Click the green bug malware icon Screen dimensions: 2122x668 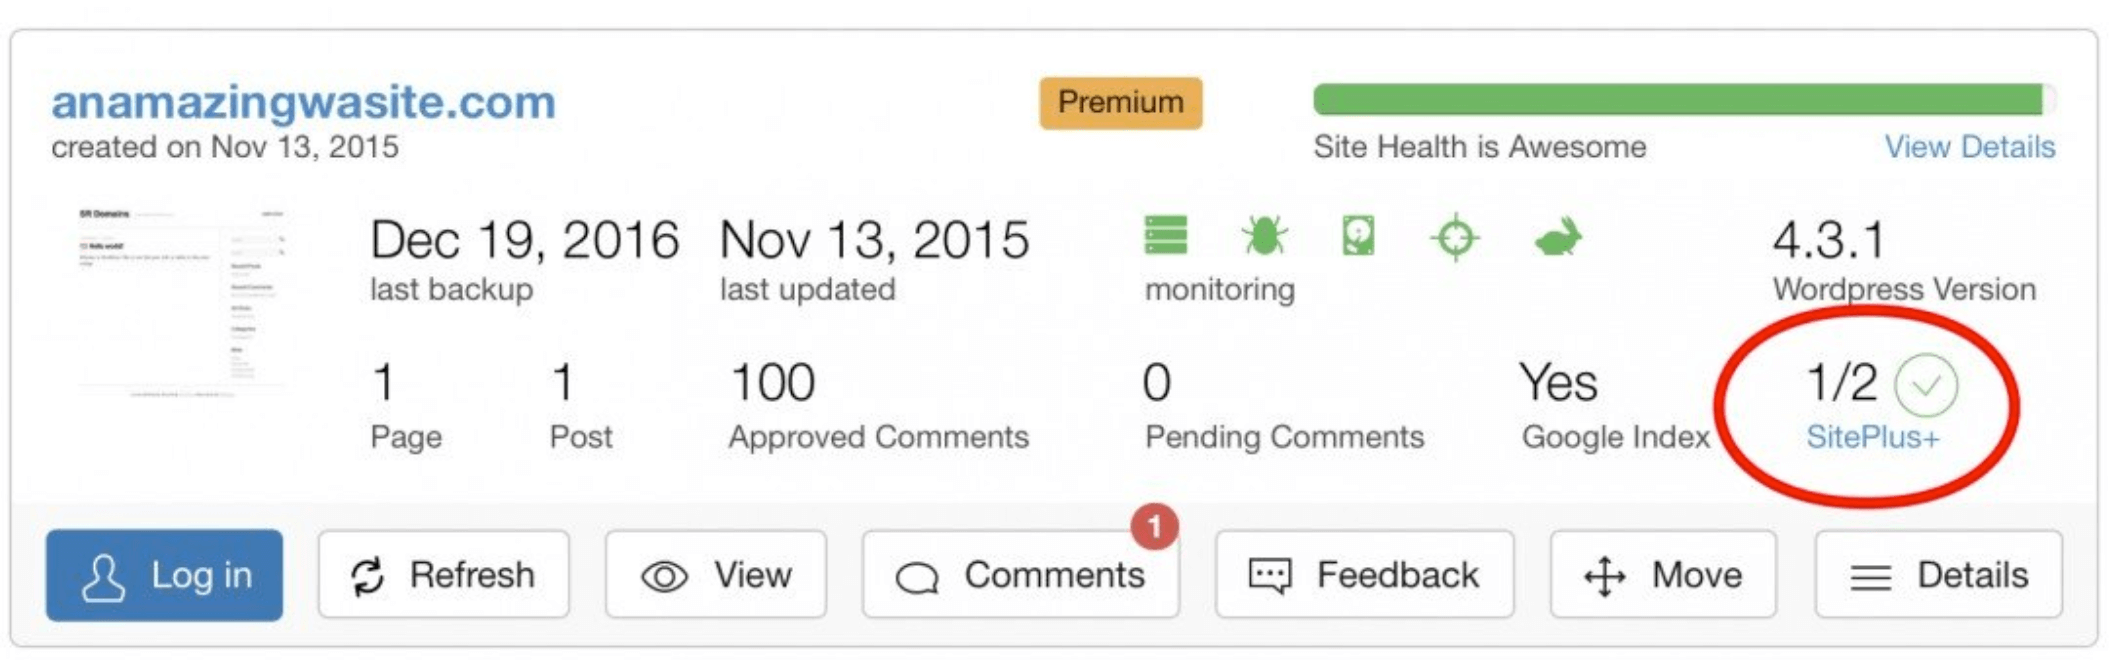[x=1264, y=236]
